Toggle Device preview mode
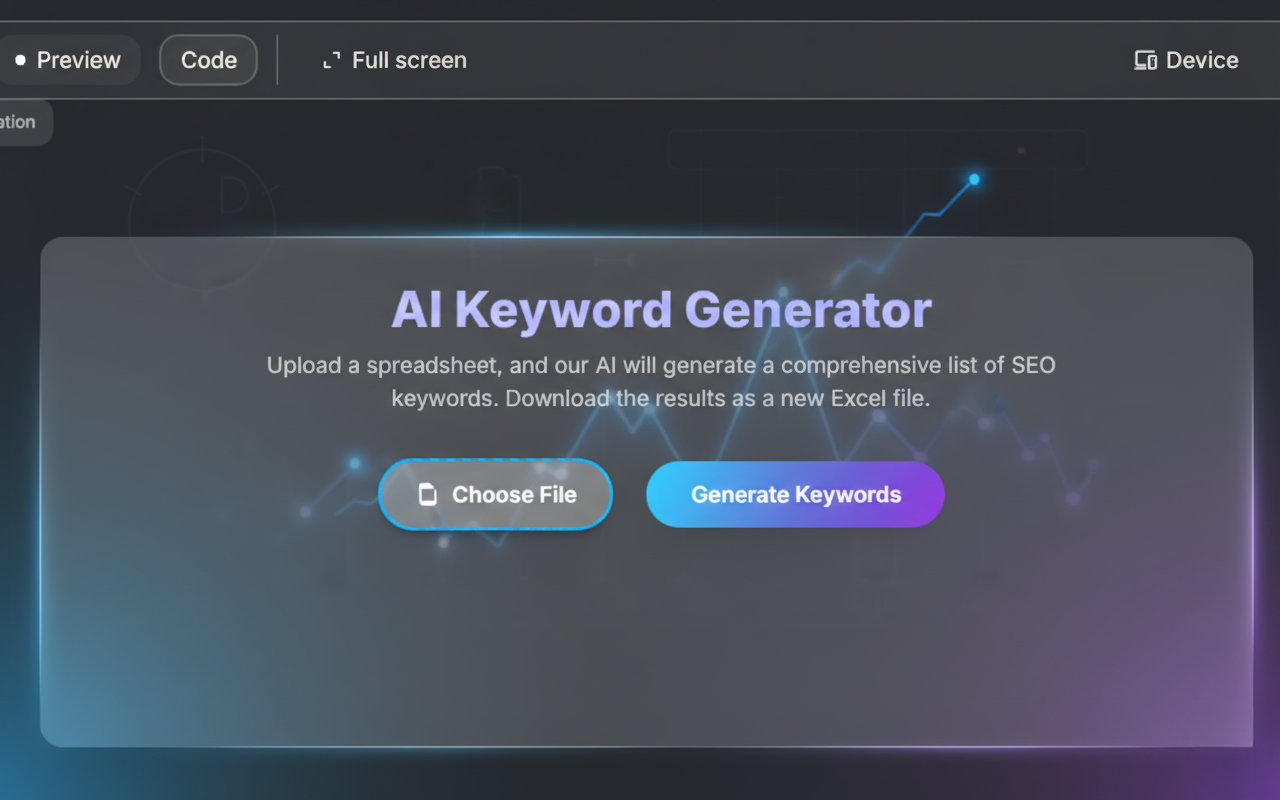The image size is (1280, 800). coord(1185,60)
